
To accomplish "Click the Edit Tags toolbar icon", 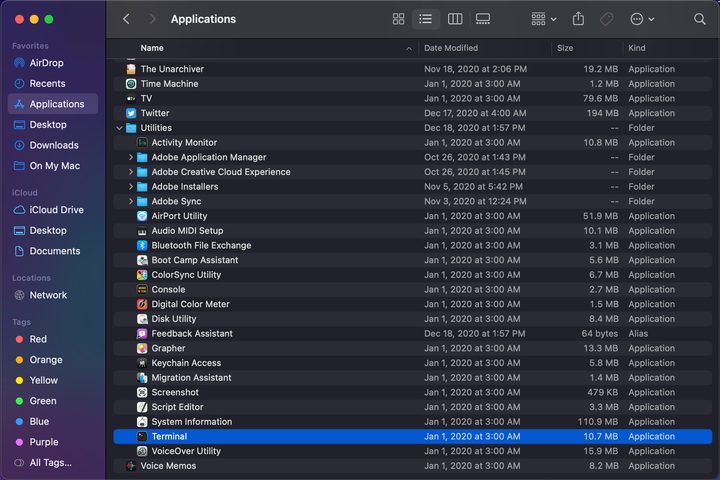I will 607,19.
